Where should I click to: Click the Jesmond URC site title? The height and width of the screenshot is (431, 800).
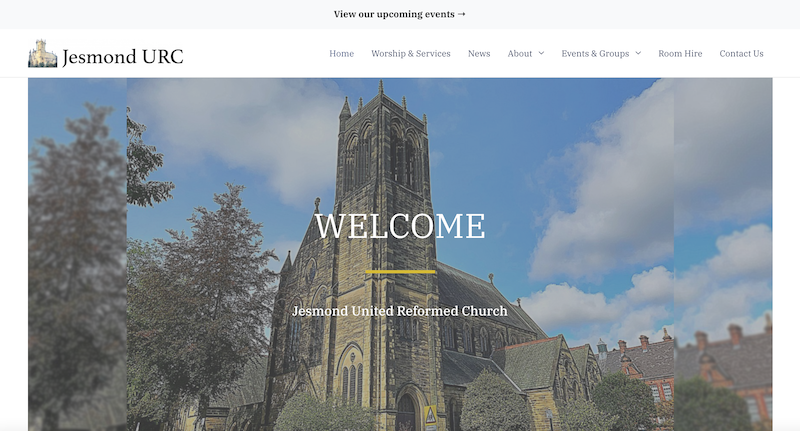click(x=122, y=56)
